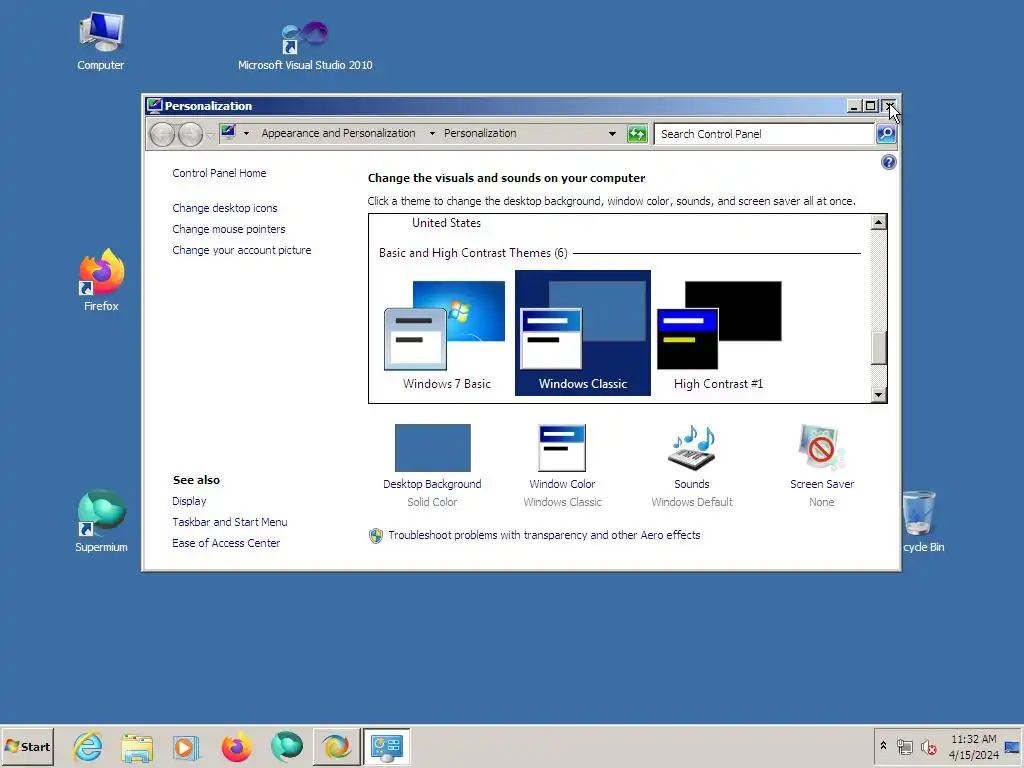Select the Firefox desktop shortcut

(101, 281)
